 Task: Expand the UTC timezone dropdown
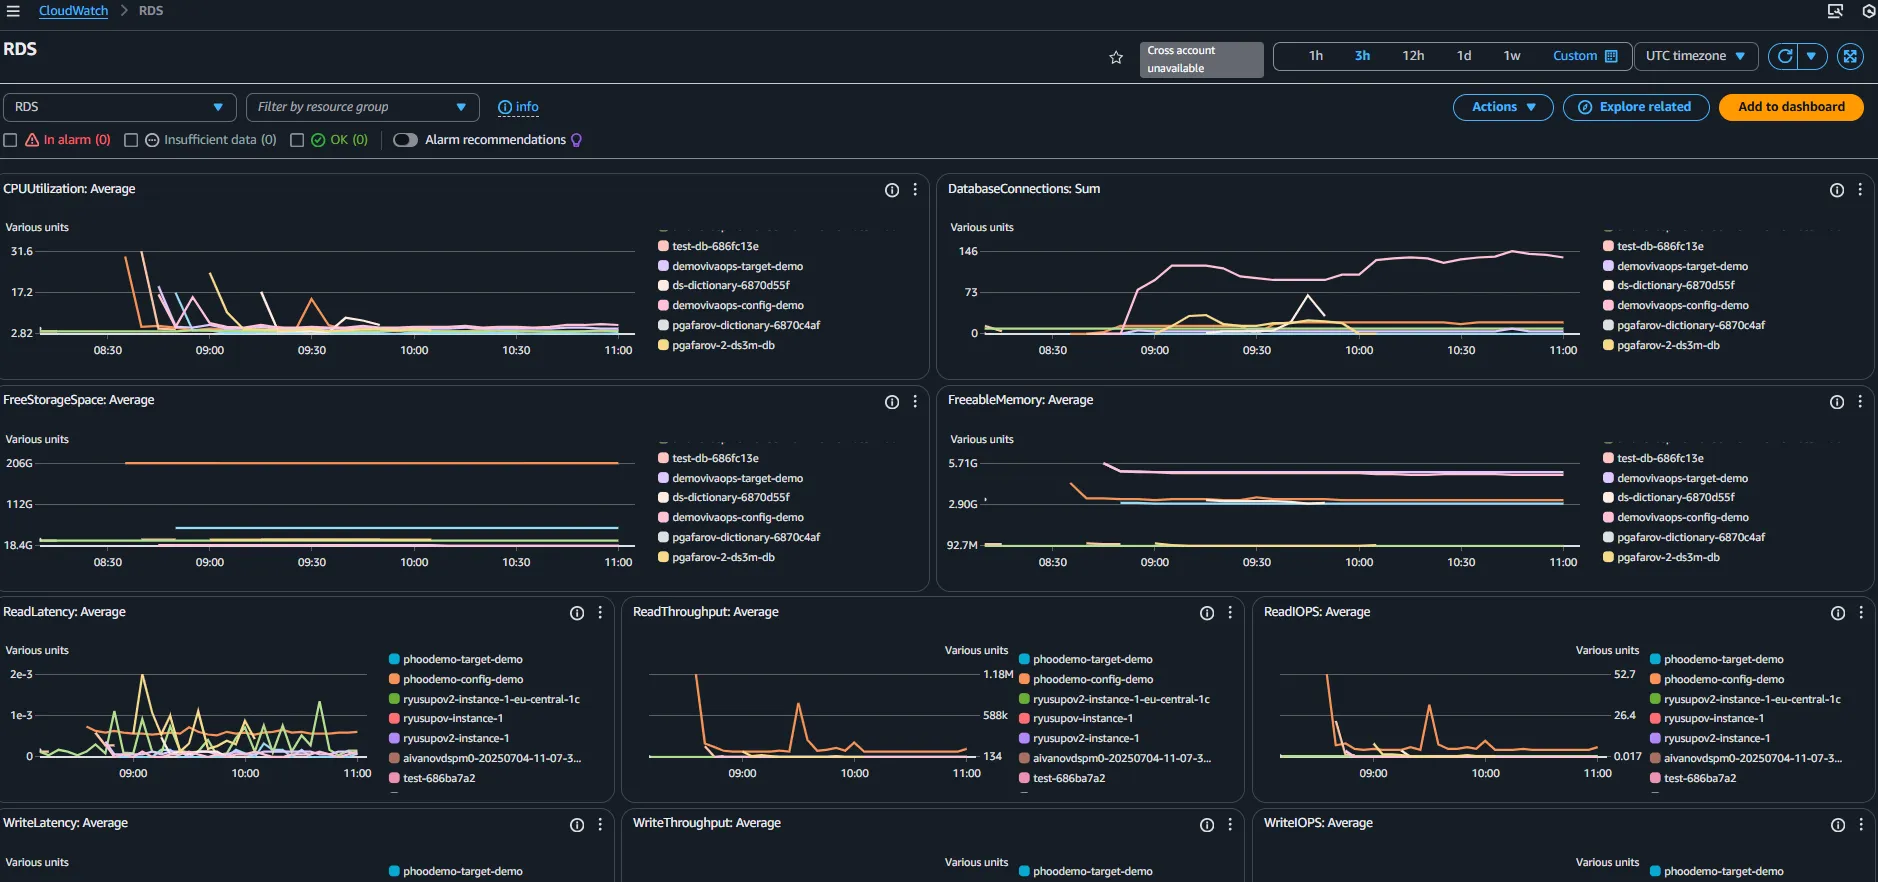(x=1695, y=56)
